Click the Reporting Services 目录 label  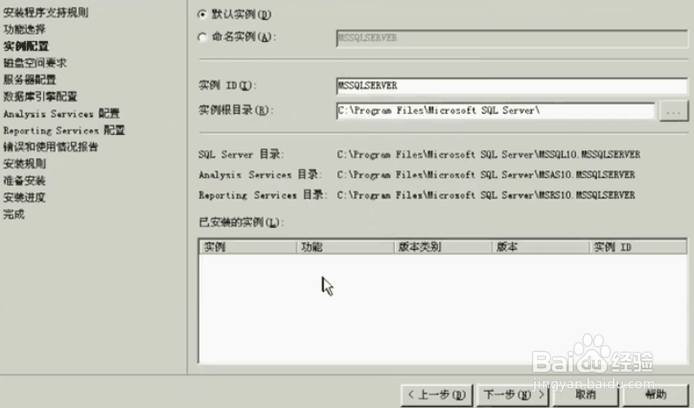click(263, 195)
